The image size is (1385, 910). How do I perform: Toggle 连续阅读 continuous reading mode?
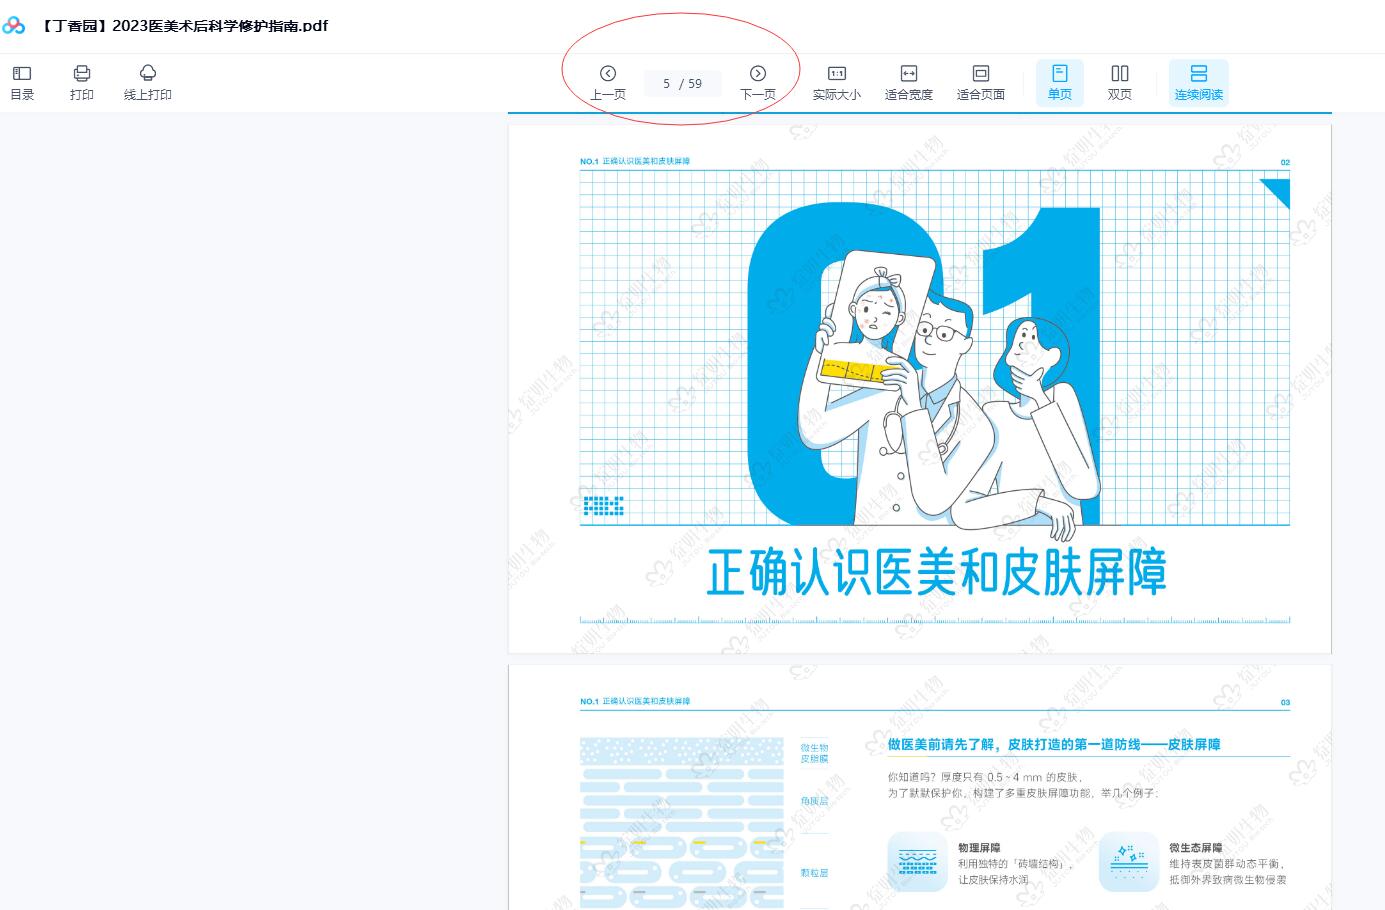pos(1198,82)
